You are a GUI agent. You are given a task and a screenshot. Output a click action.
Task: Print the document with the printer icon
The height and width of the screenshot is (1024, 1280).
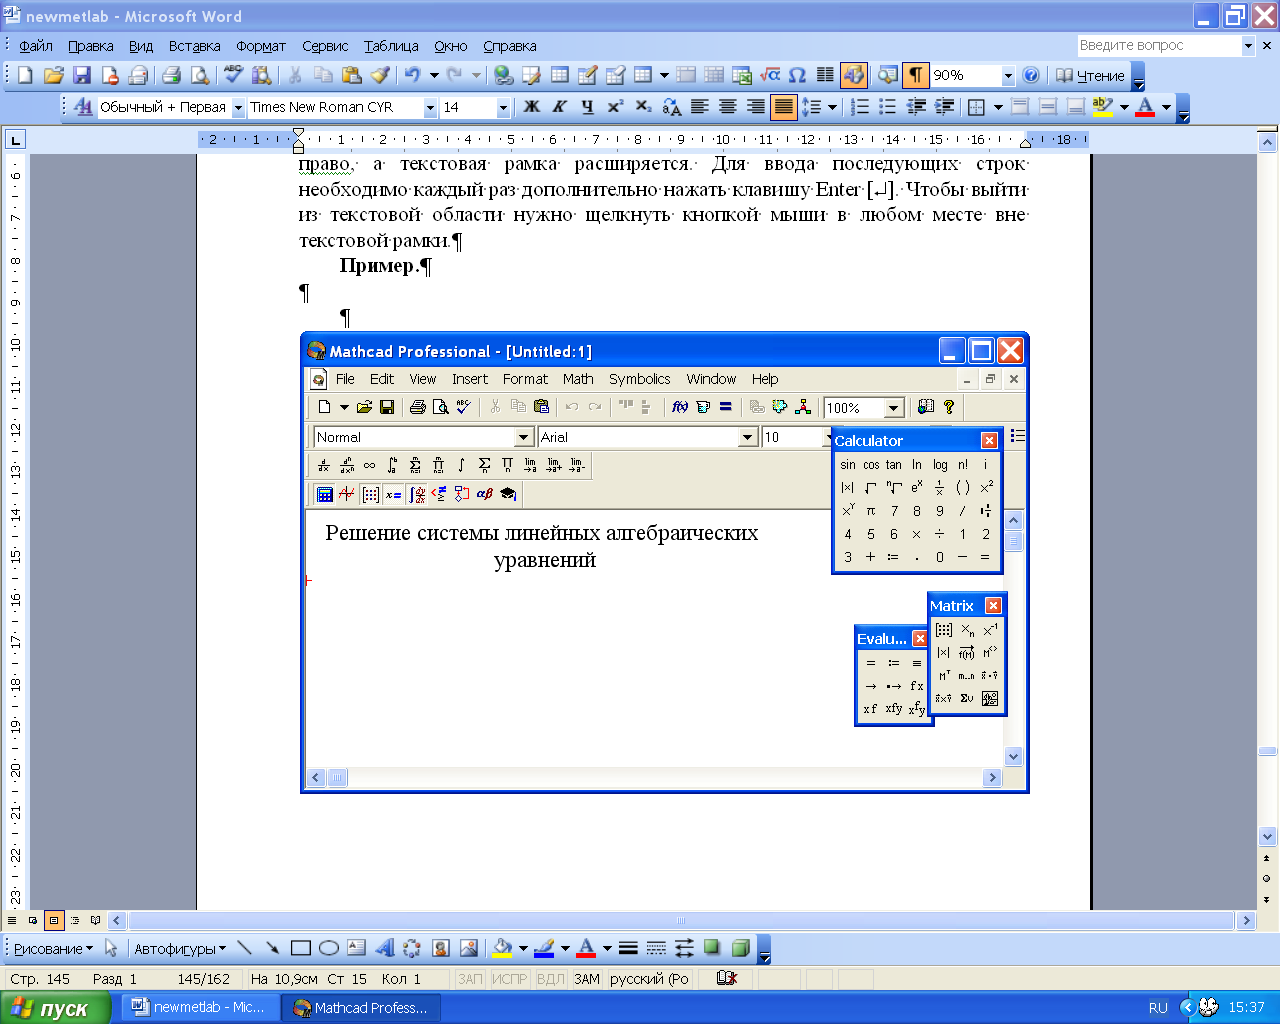pos(171,75)
